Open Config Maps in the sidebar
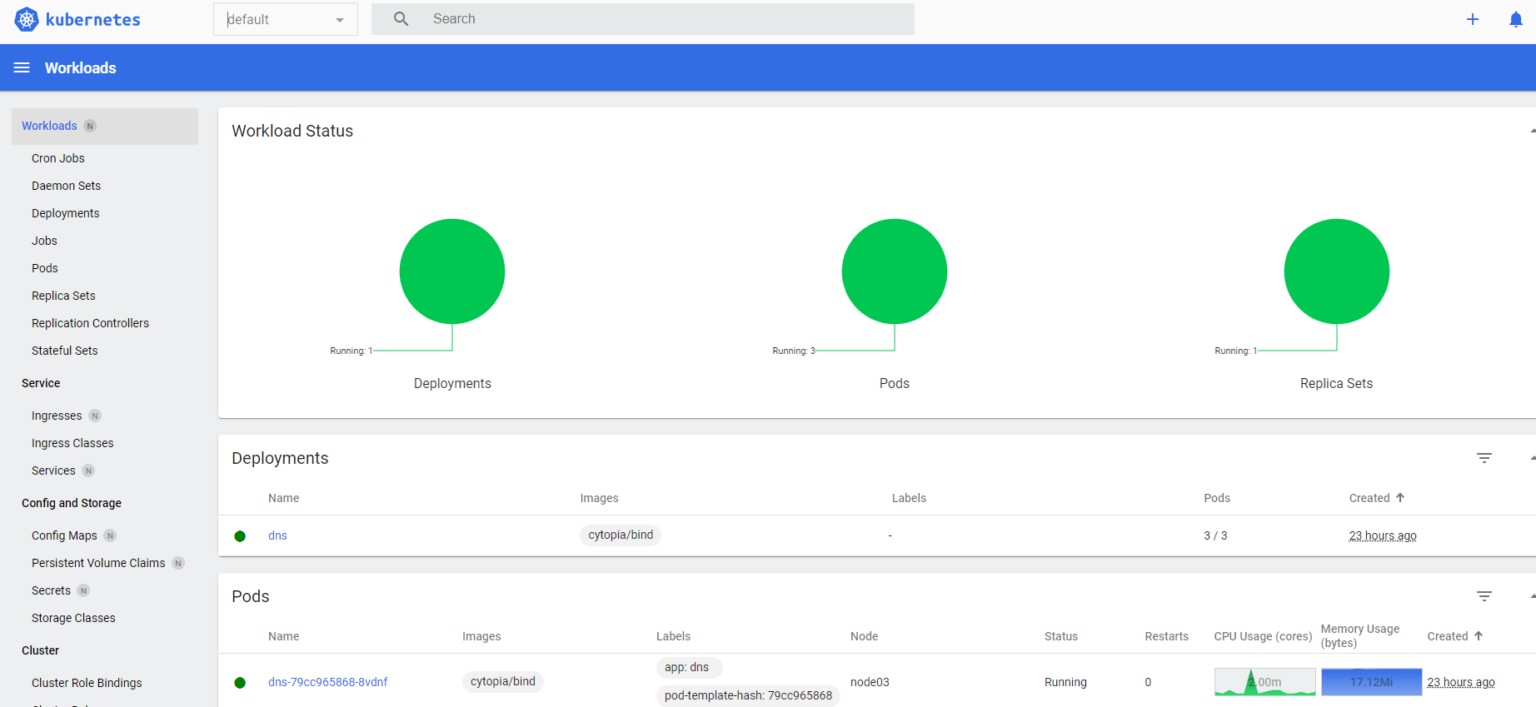The image size is (1536, 707). click(64, 536)
